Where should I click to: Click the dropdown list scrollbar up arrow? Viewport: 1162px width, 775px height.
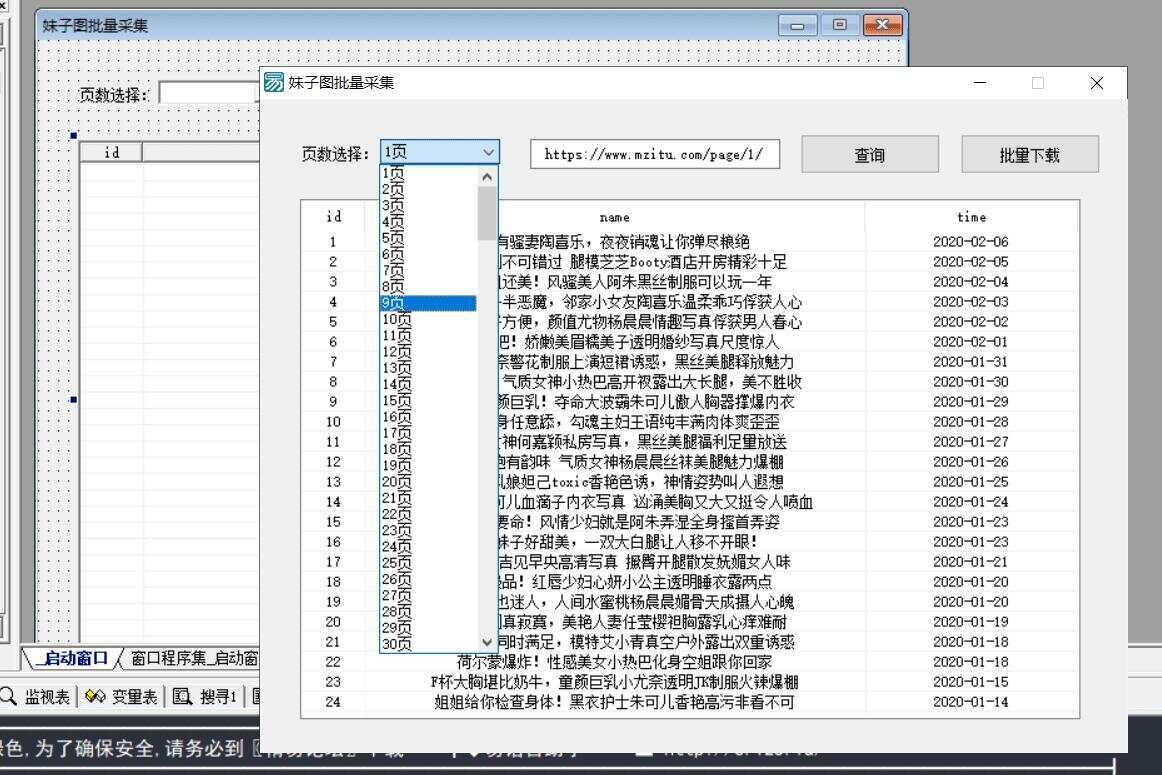[x=486, y=175]
